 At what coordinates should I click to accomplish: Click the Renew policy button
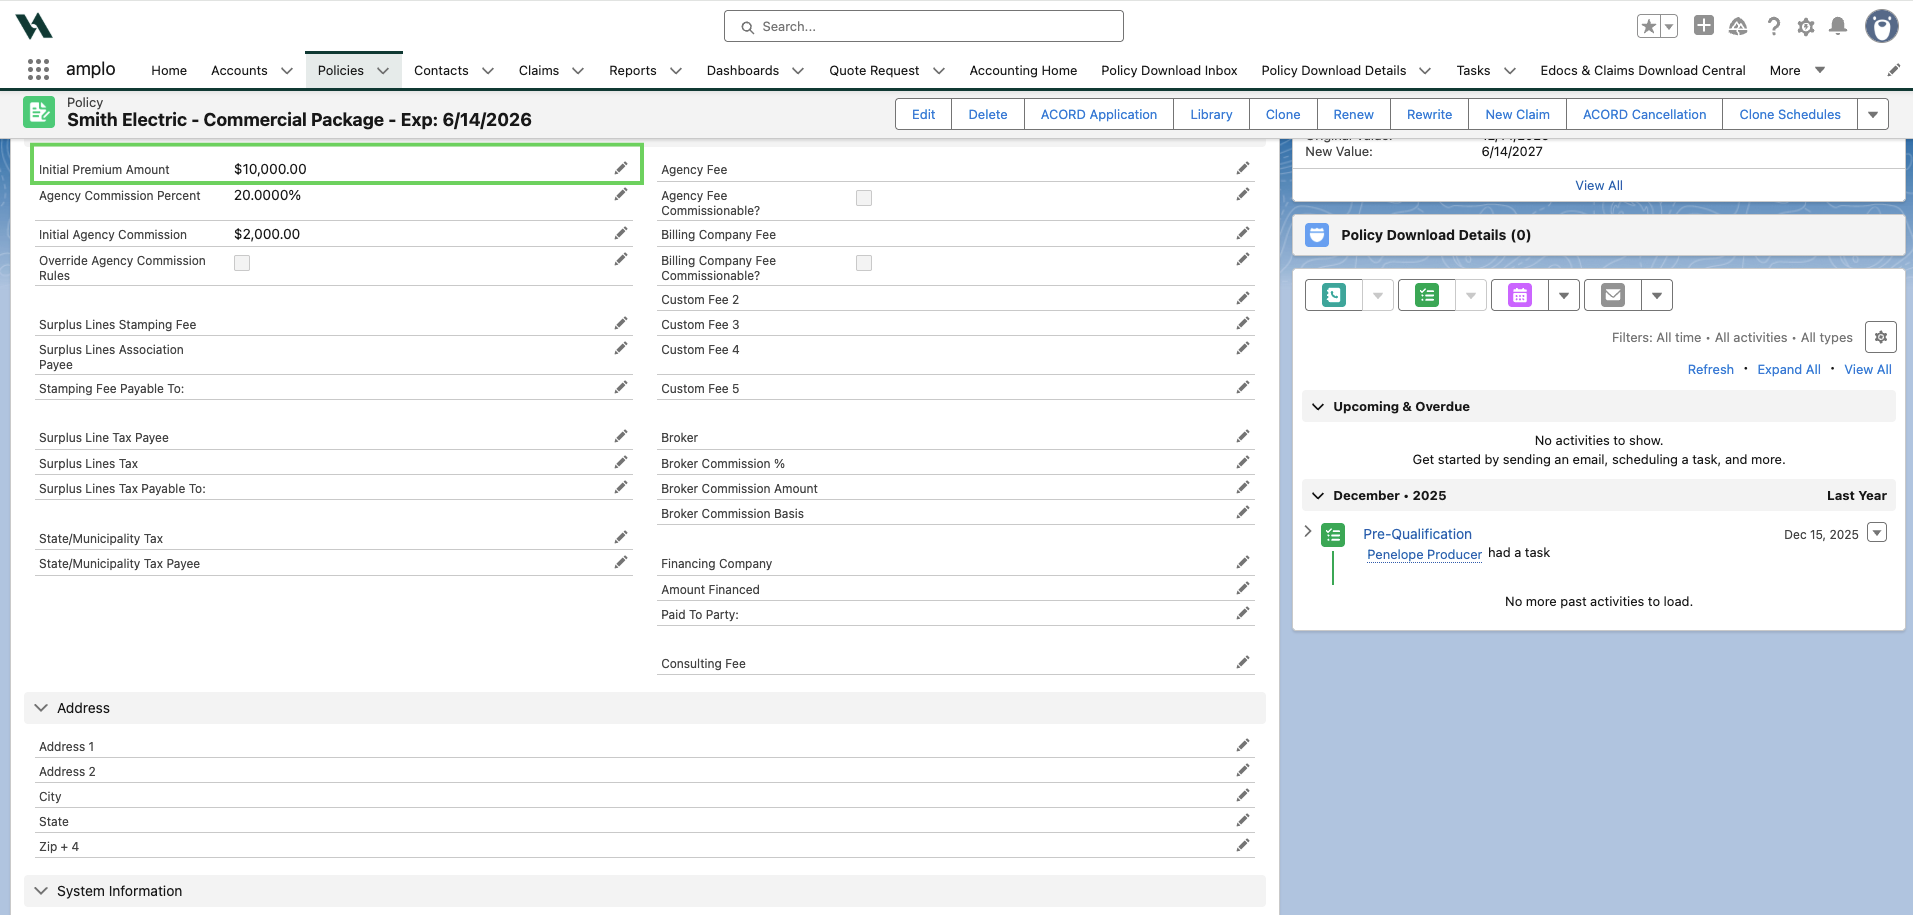click(x=1353, y=114)
